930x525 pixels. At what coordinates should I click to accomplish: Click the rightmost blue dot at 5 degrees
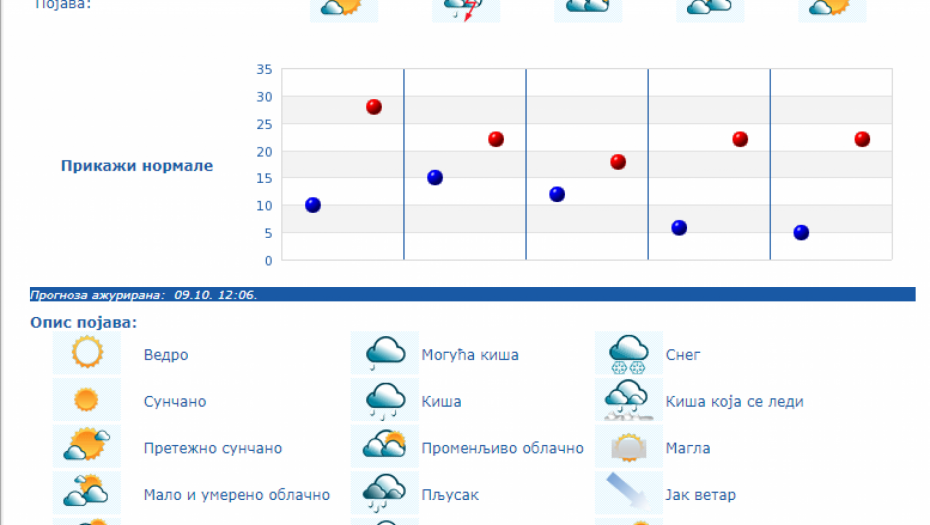coord(801,233)
